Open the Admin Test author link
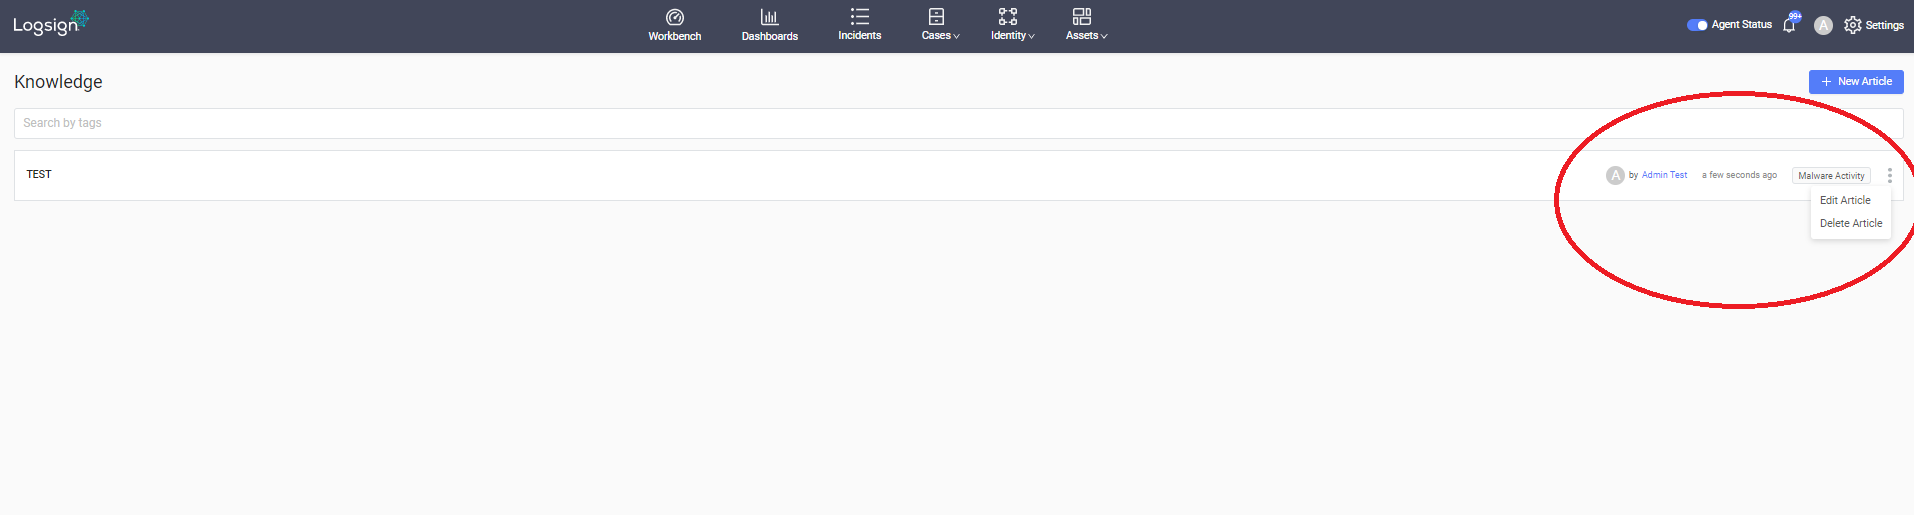Image resolution: width=1914 pixels, height=515 pixels. pos(1664,175)
